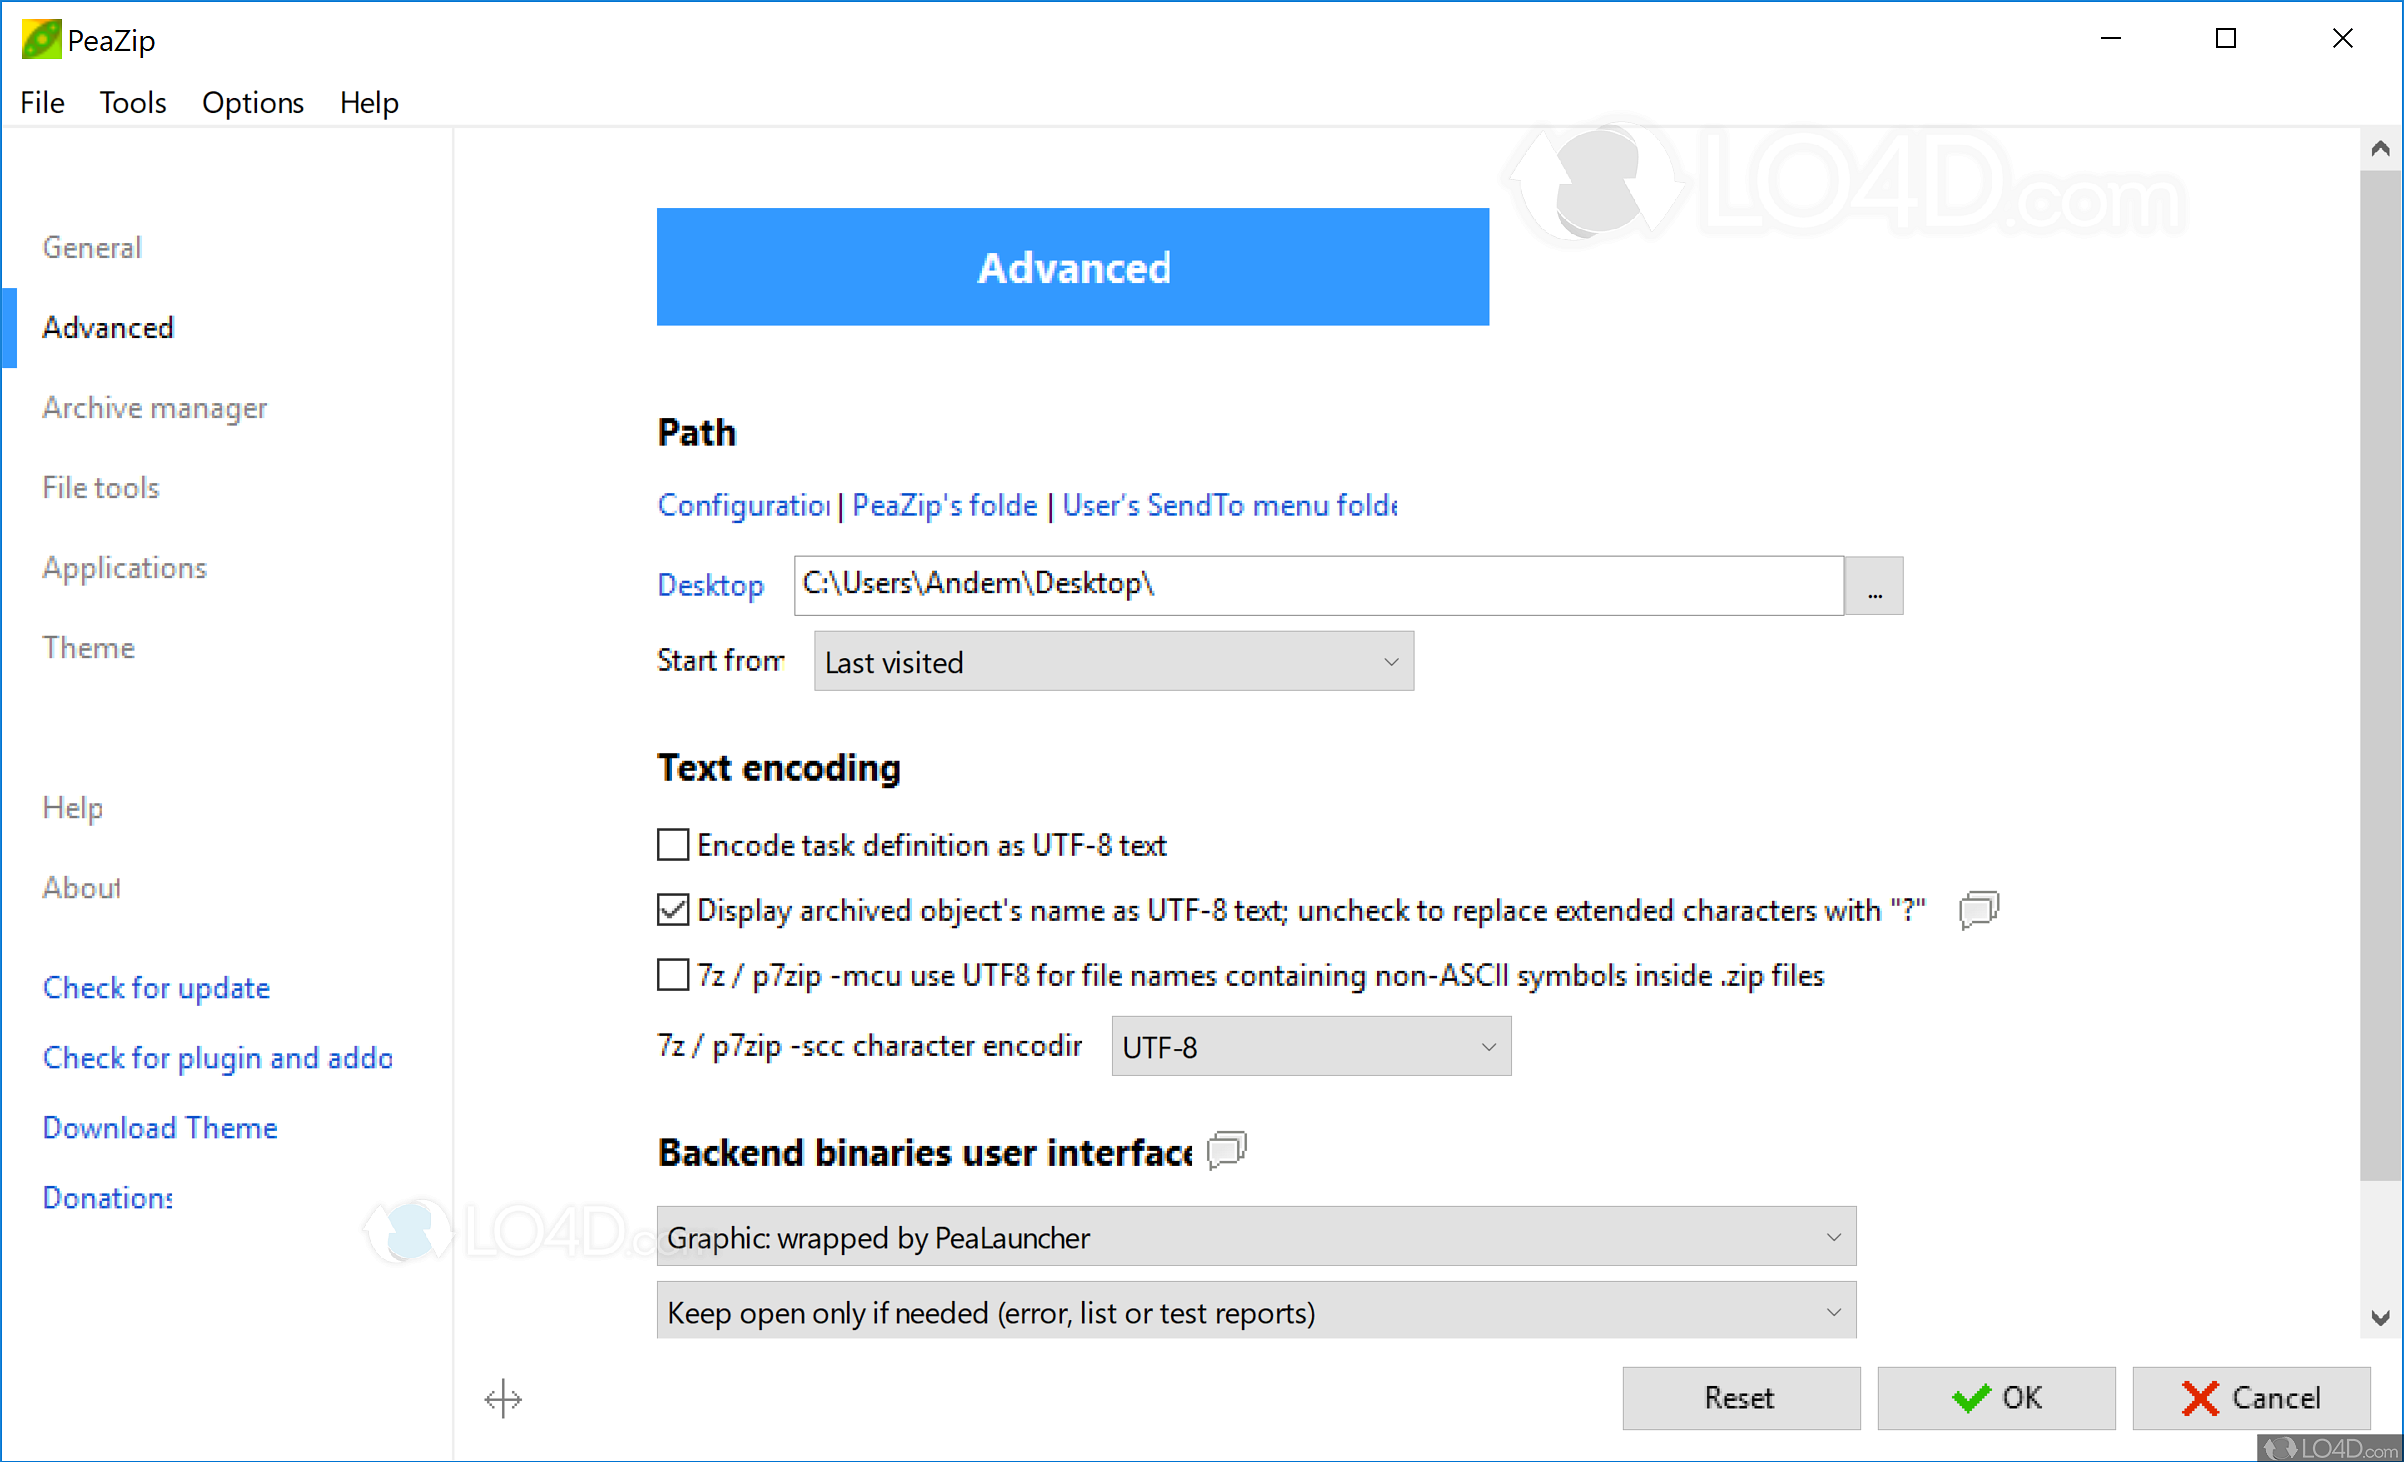This screenshot has width=2404, height=1462.
Task: Click the crosshair move icon at bottom left
Action: [x=503, y=1398]
